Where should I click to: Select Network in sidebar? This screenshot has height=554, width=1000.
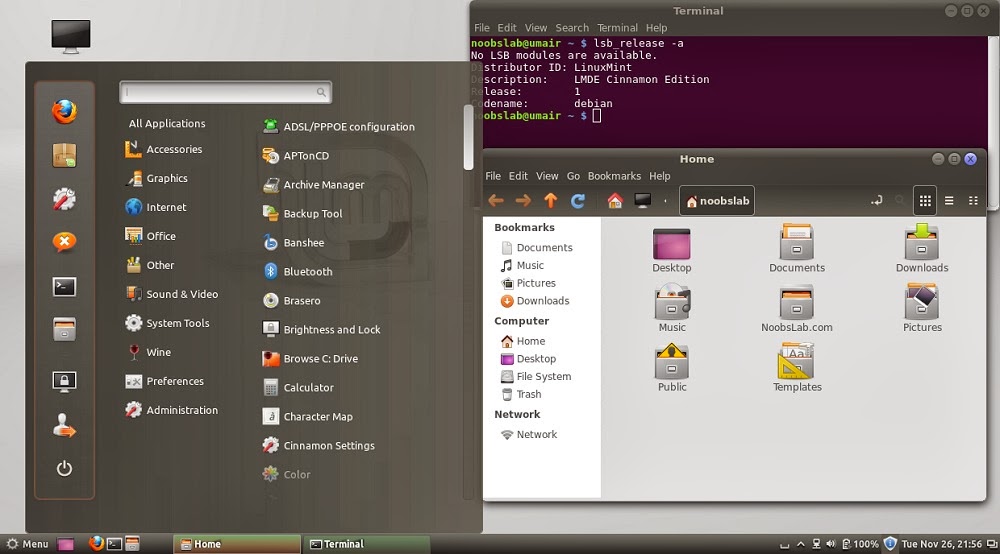529,435
